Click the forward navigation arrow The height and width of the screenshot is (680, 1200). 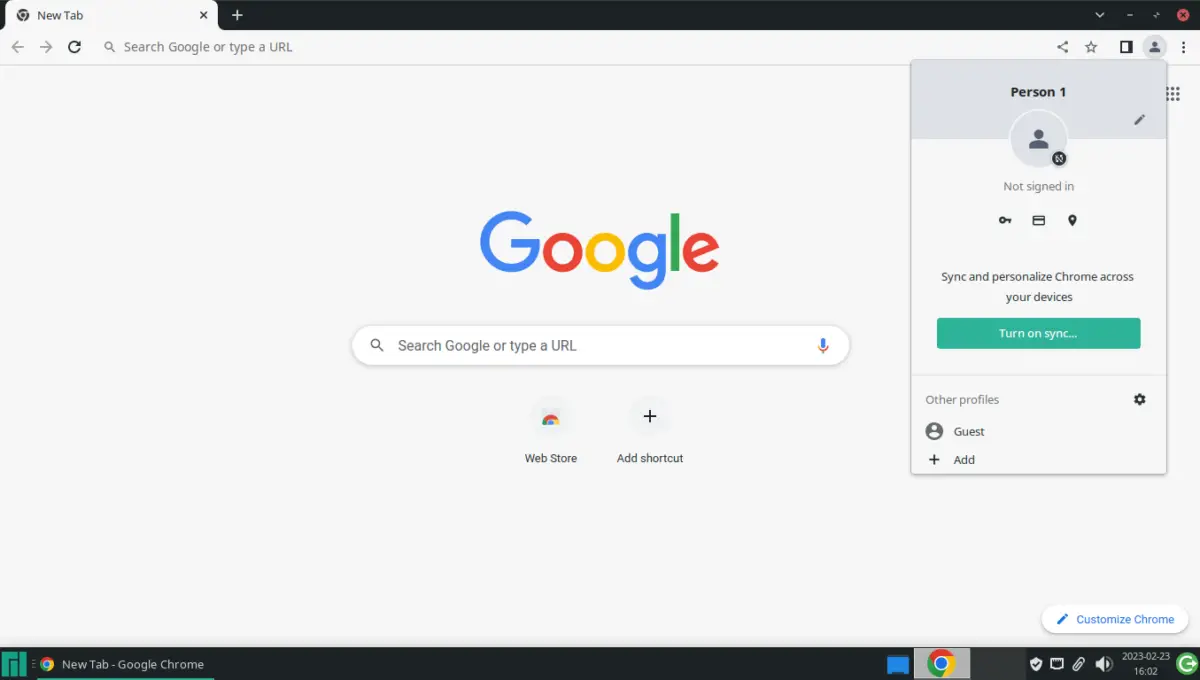[46, 47]
